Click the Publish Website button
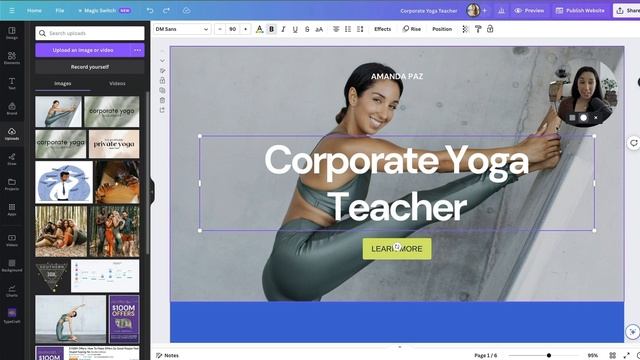Viewport: 640px width, 360px height. click(x=580, y=11)
